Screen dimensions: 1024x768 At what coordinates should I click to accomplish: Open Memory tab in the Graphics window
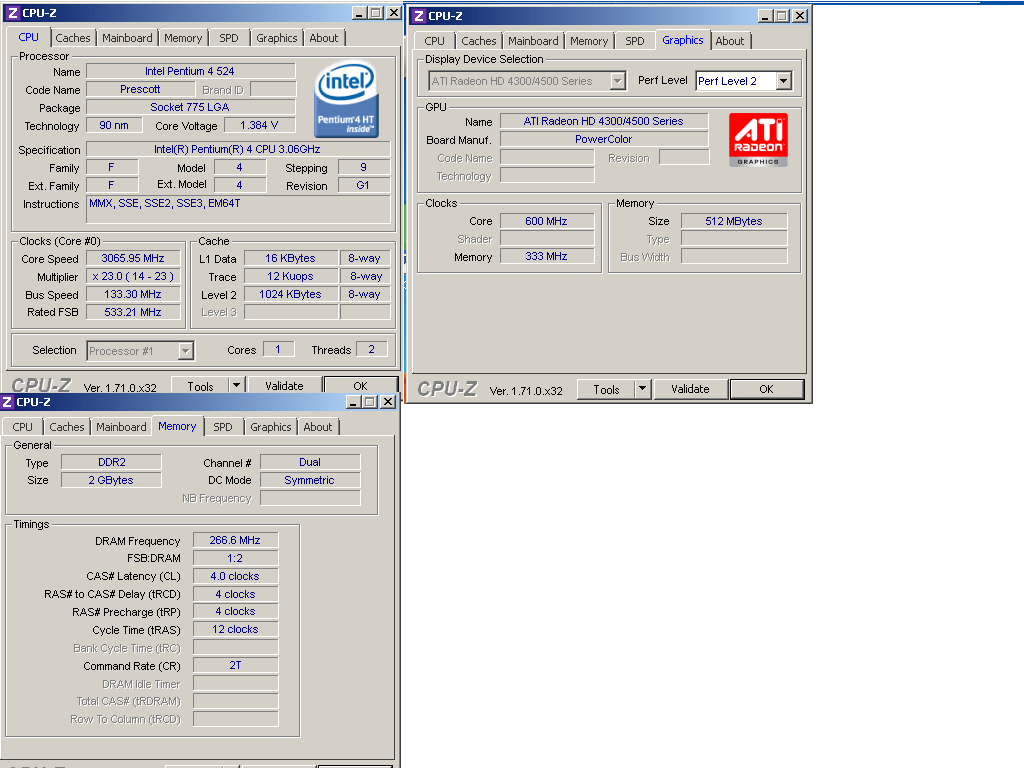tap(589, 40)
